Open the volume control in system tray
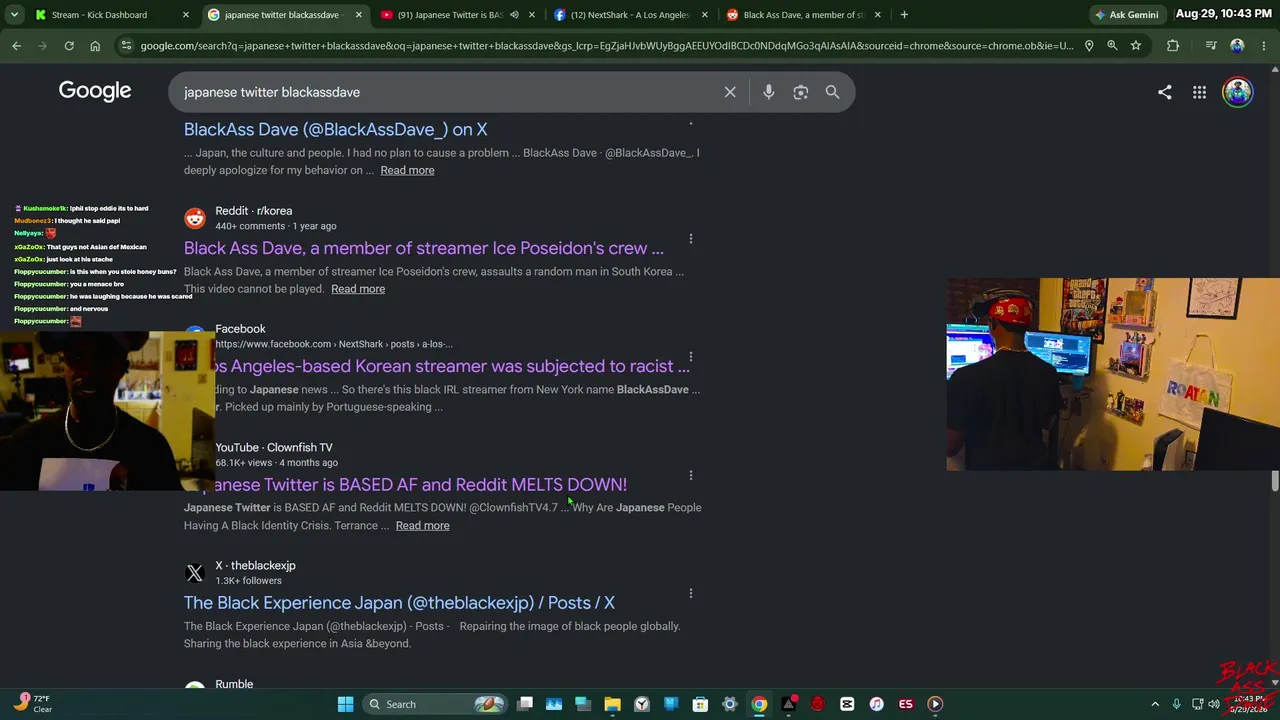 tap(1214, 704)
